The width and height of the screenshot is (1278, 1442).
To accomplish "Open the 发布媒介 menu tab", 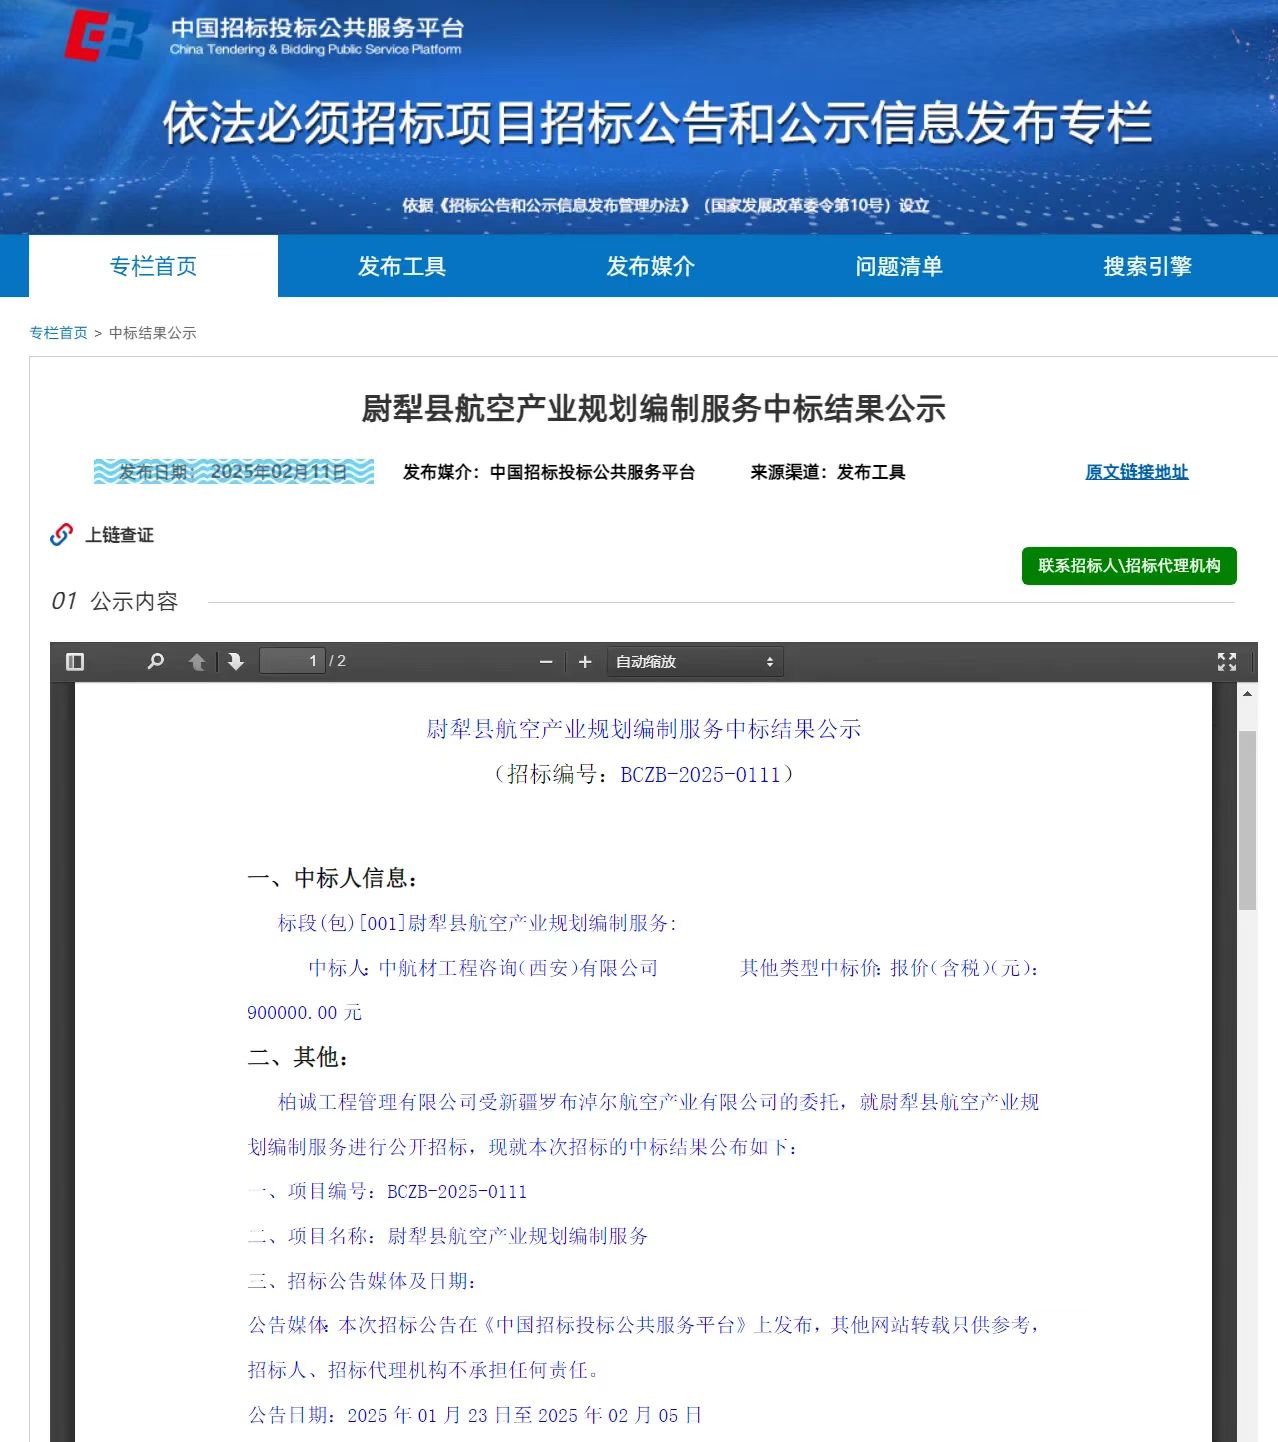I will pos(650,266).
